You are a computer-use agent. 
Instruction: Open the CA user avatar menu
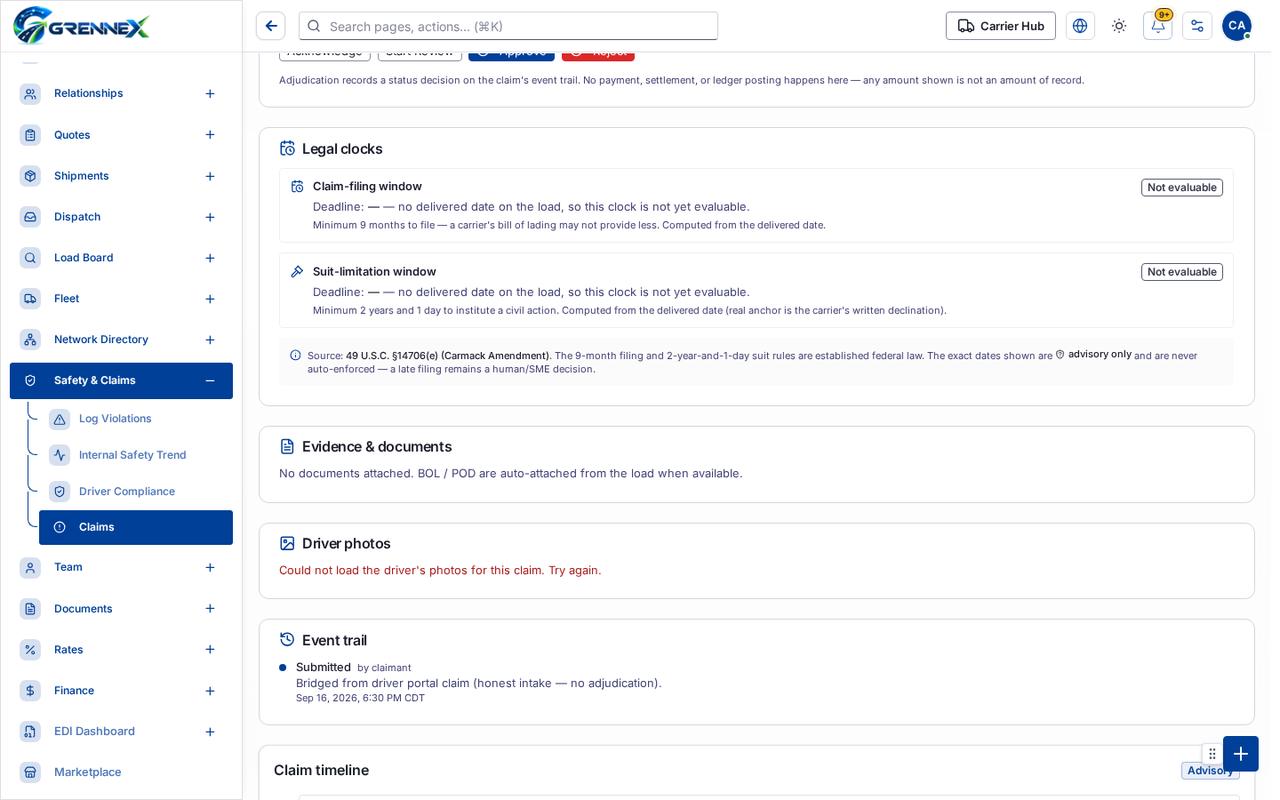1237,26
